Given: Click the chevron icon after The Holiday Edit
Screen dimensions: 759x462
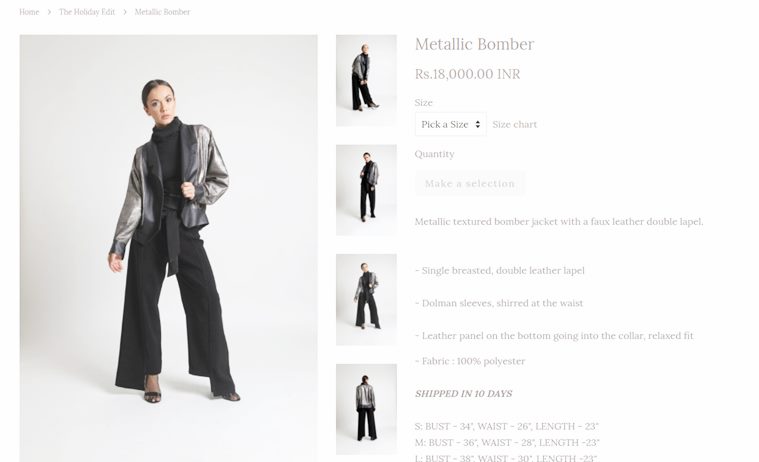Looking at the screenshot, I should [x=125, y=12].
